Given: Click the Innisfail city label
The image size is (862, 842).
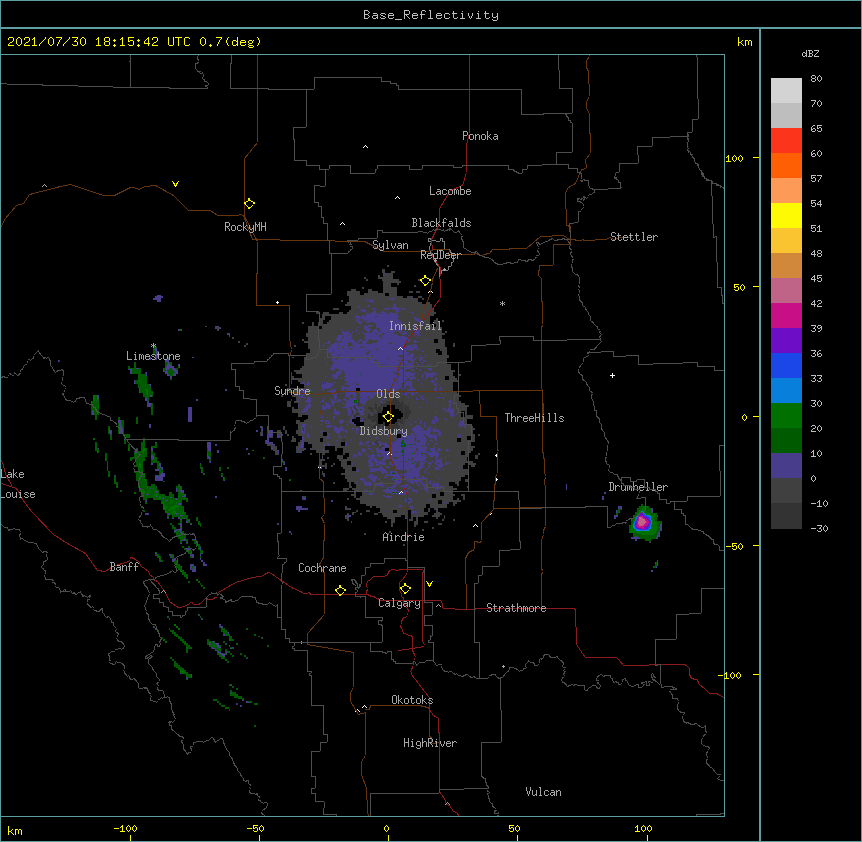Looking at the screenshot, I should click(x=415, y=326).
